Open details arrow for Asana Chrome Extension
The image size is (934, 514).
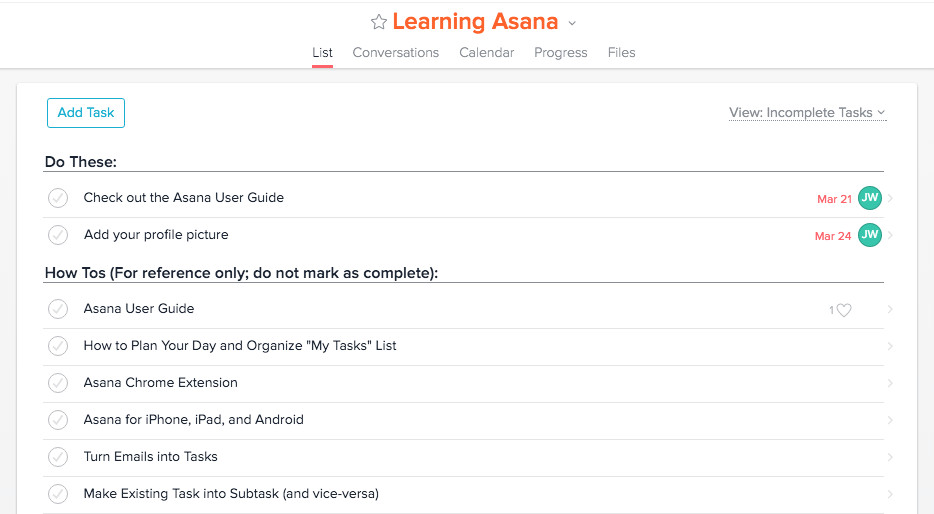890,383
